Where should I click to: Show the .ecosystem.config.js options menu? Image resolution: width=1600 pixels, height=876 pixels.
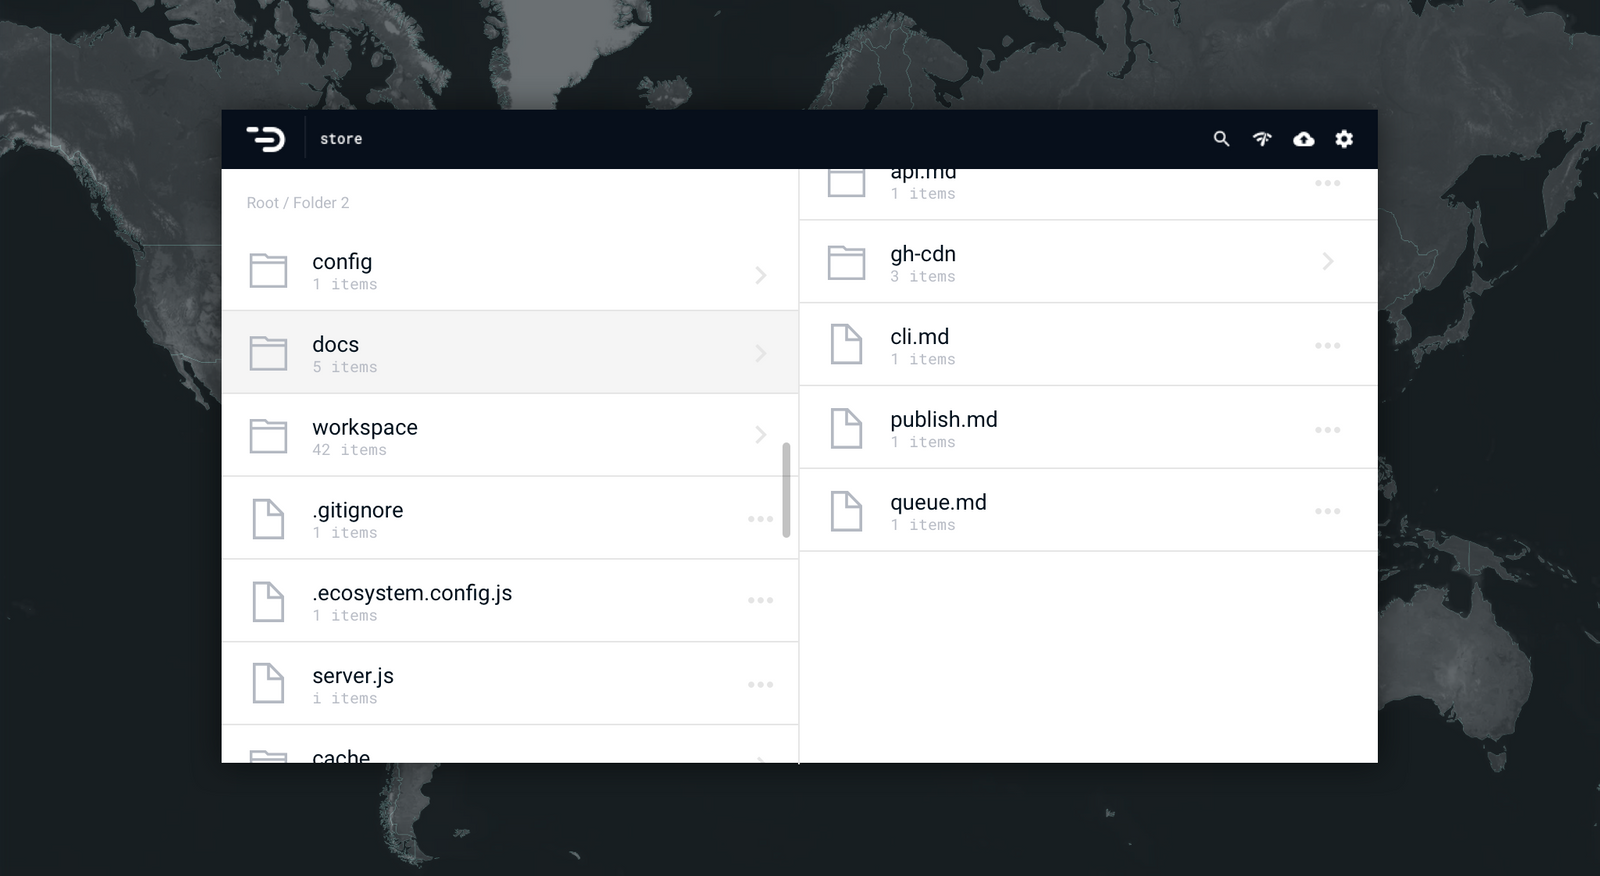click(760, 600)
